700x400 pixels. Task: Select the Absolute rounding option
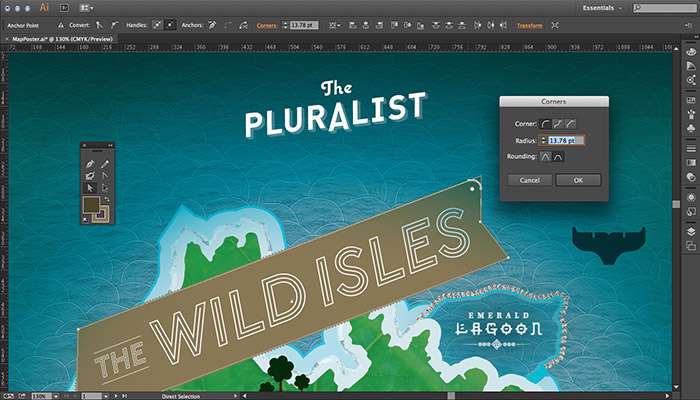(x=546, y=156)
